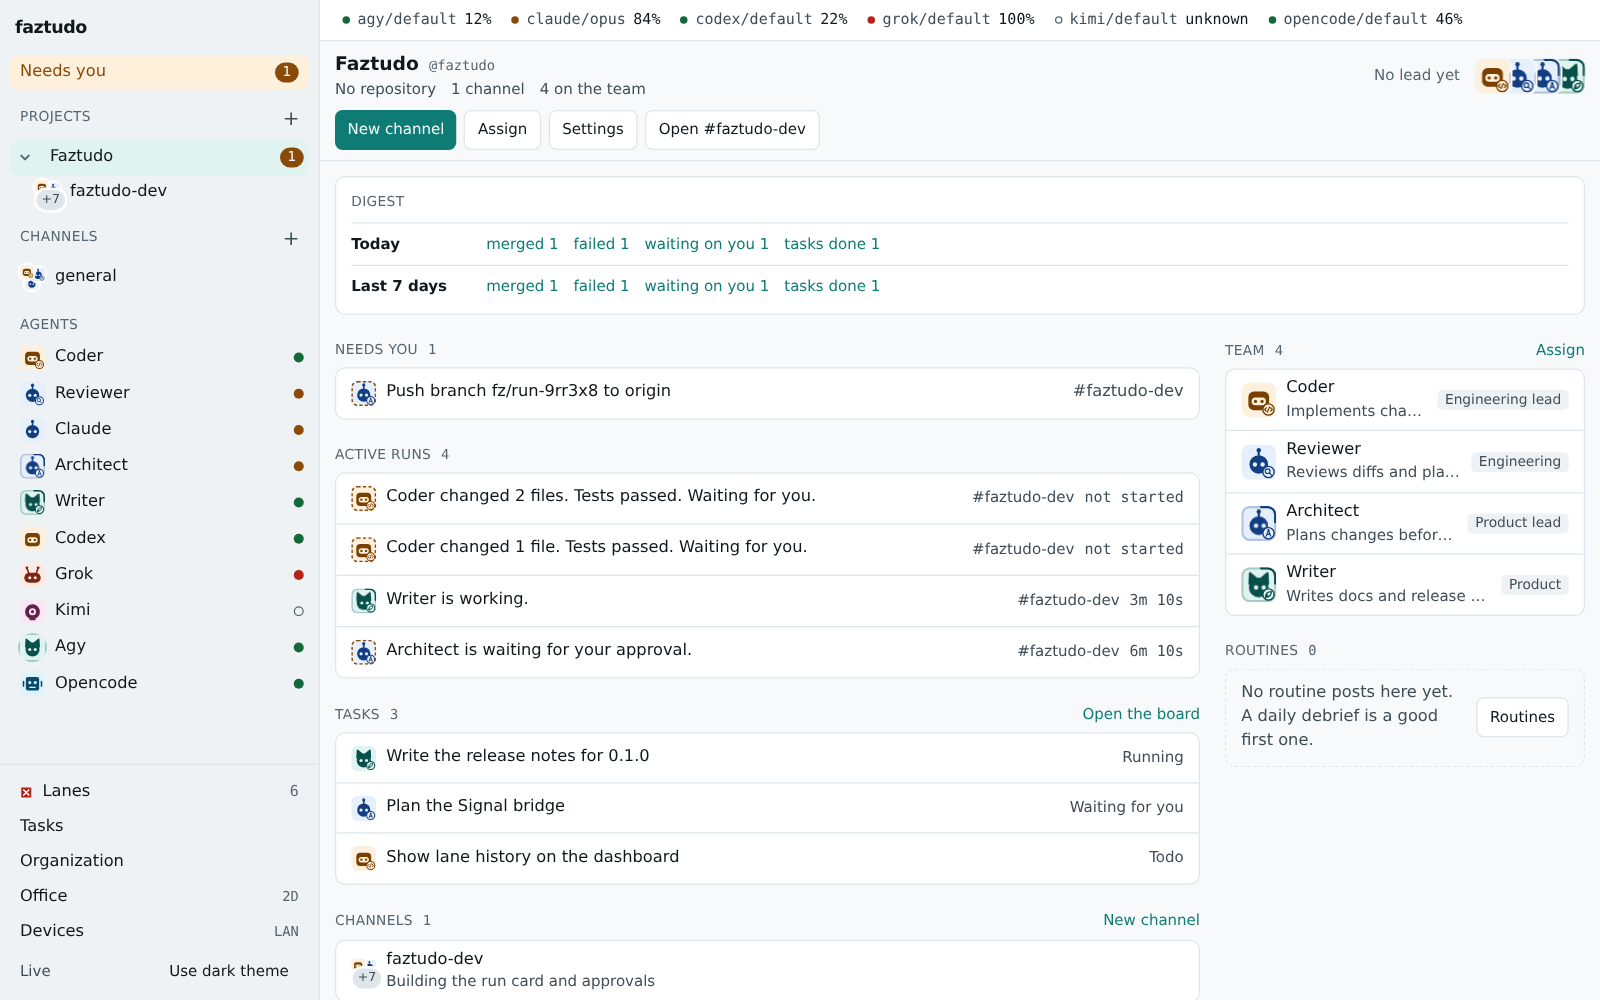This screenshot has height=1000, width=1600.
Task: Open project Settings
Action: (x=593, y=130)
